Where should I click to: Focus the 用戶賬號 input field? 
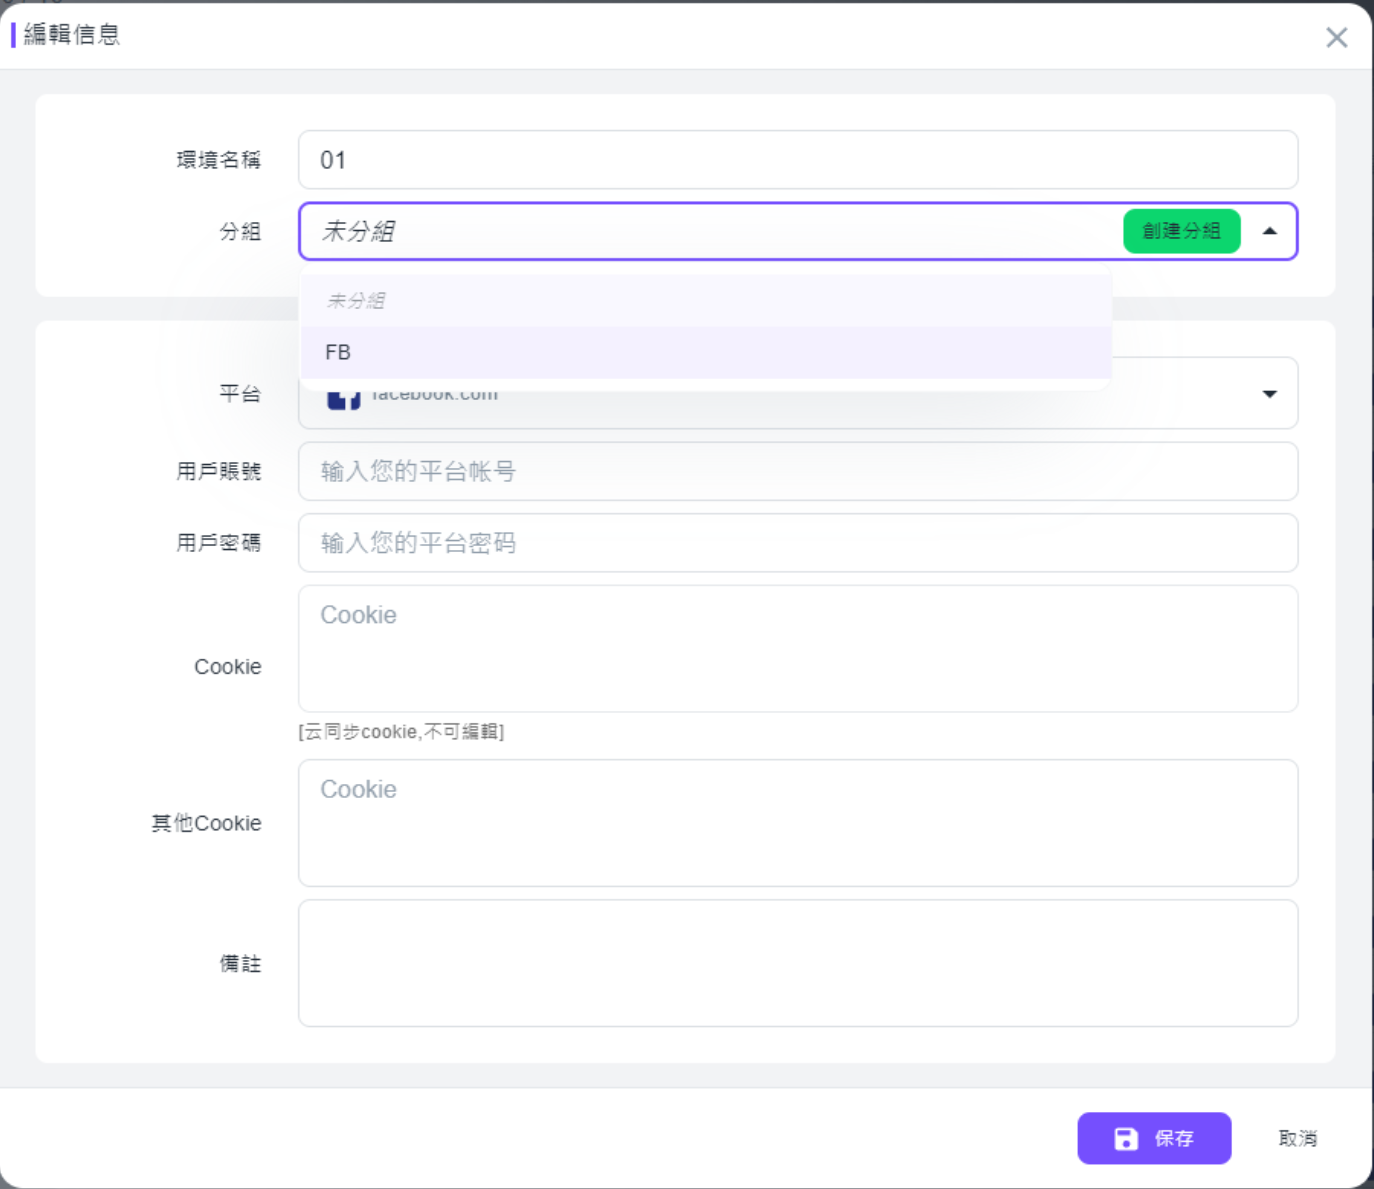click(798, 471)
